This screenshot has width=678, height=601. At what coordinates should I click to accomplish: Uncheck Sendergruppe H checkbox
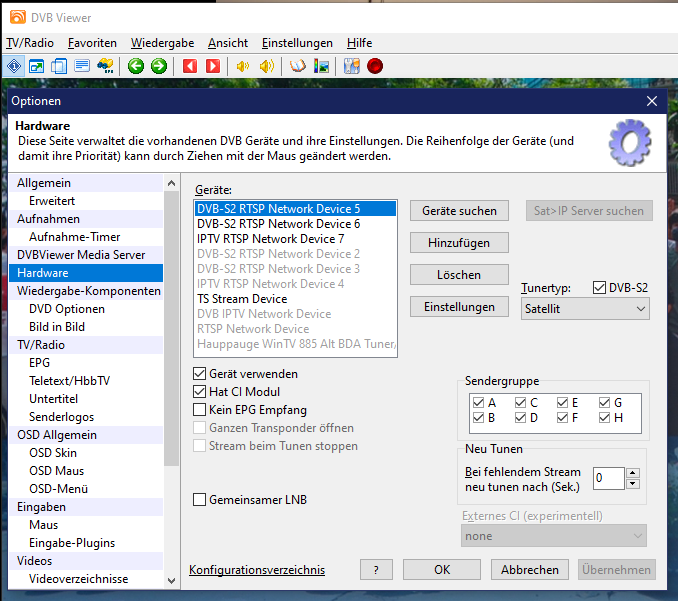coord(604,418)
